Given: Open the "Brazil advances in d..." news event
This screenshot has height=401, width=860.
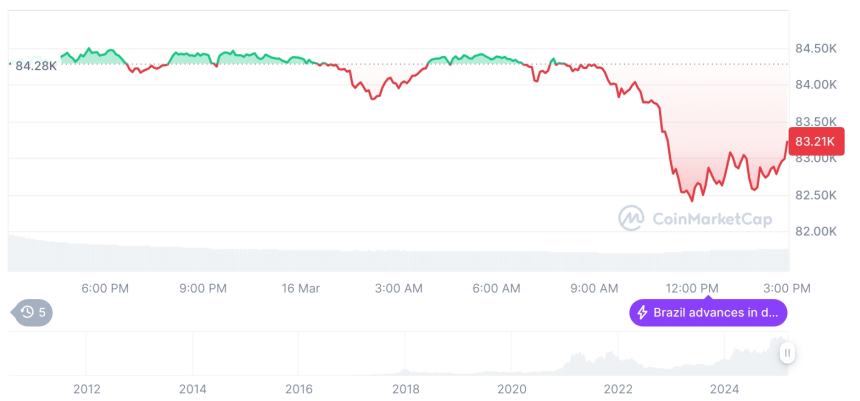Looking at the screenshot, I should pos(708,313).
